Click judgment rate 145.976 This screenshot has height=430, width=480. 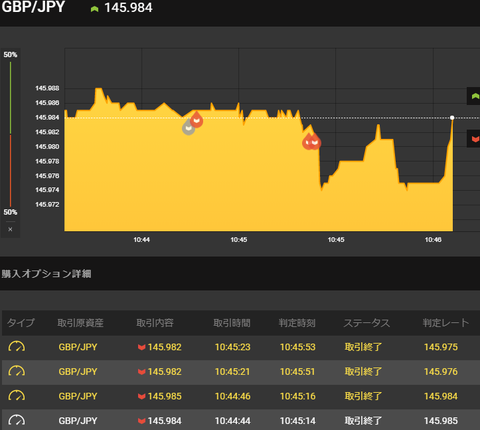pyautogui.click(x=441, y=372)
